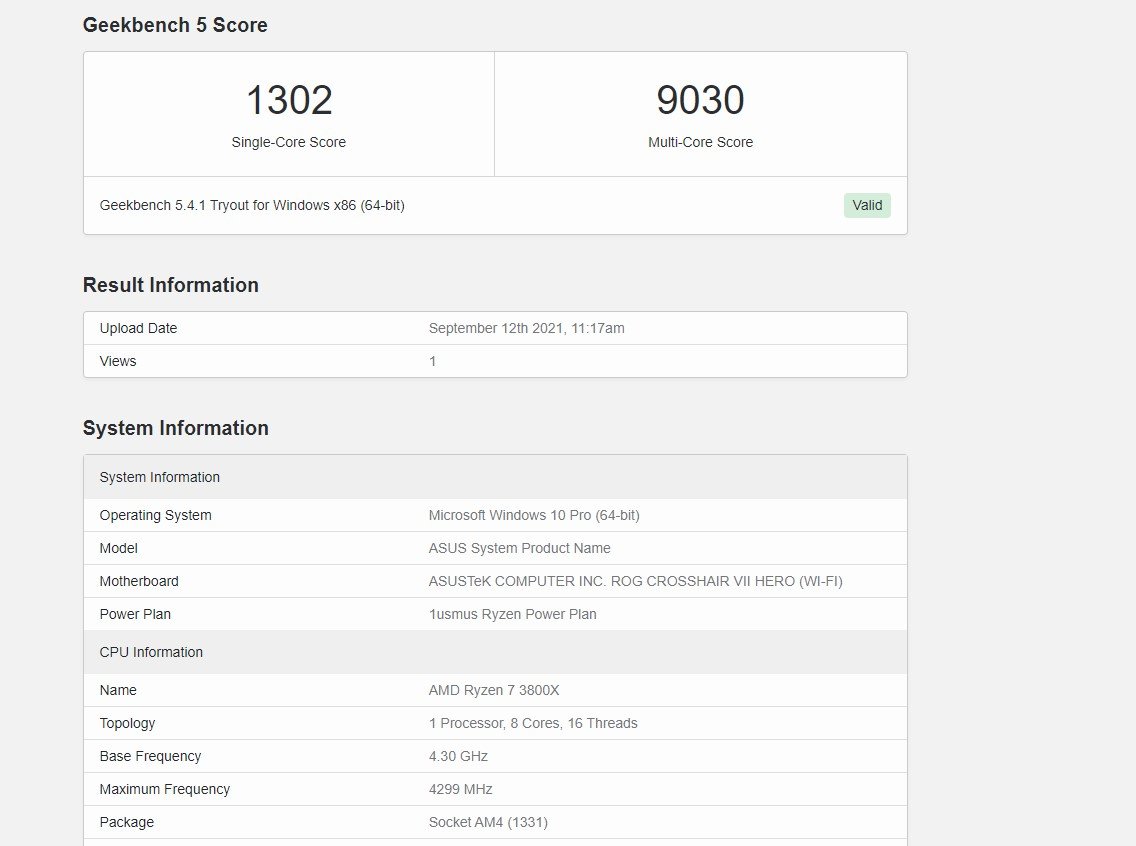
Task: Select 1 Processor, 8 Cores, 16 Threads
Action: pyautogui.click(x=533, y=723)
